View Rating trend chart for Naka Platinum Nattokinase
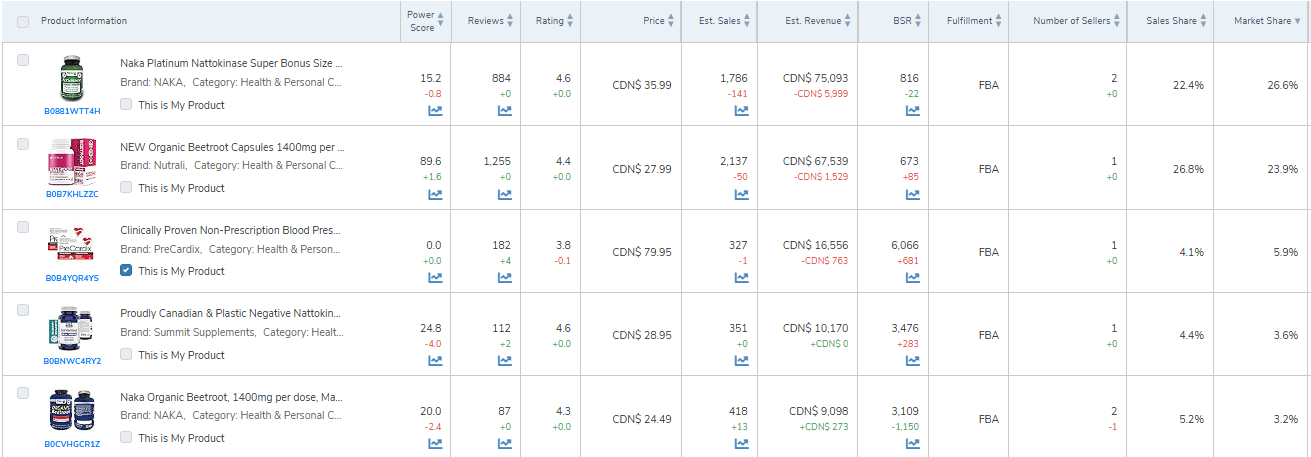 [x=562, y=111]
